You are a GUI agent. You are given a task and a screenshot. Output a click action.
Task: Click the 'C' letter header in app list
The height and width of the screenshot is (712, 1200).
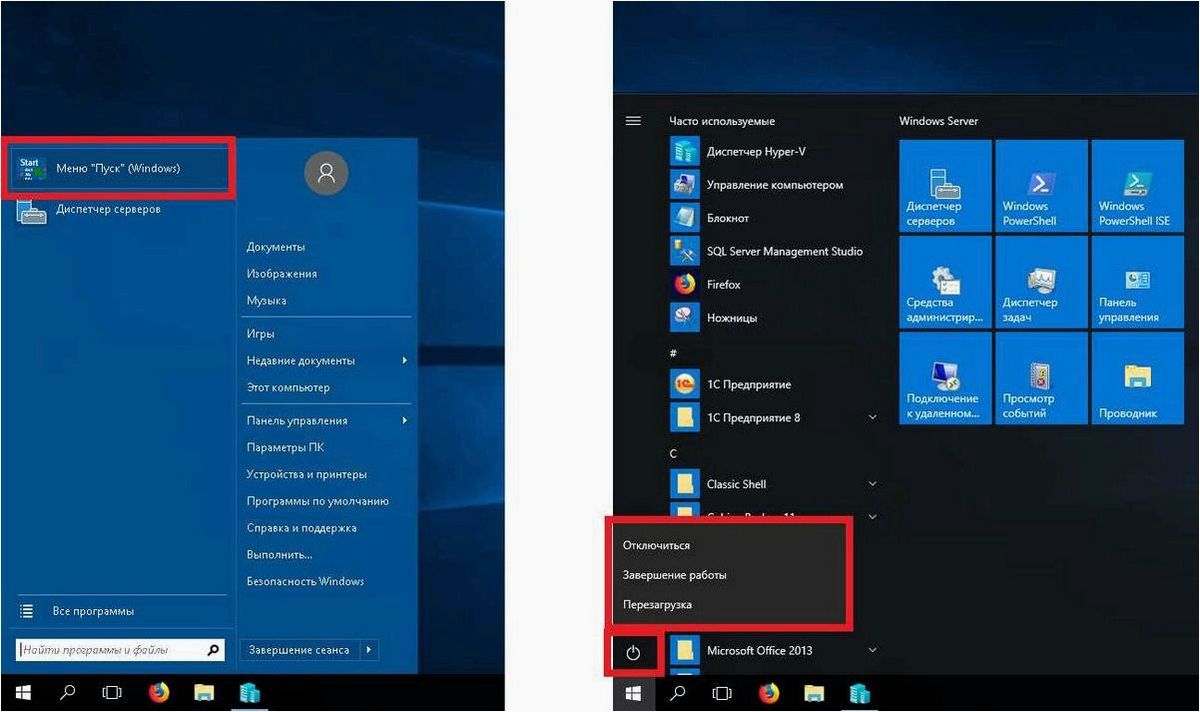tap(673, 452)
